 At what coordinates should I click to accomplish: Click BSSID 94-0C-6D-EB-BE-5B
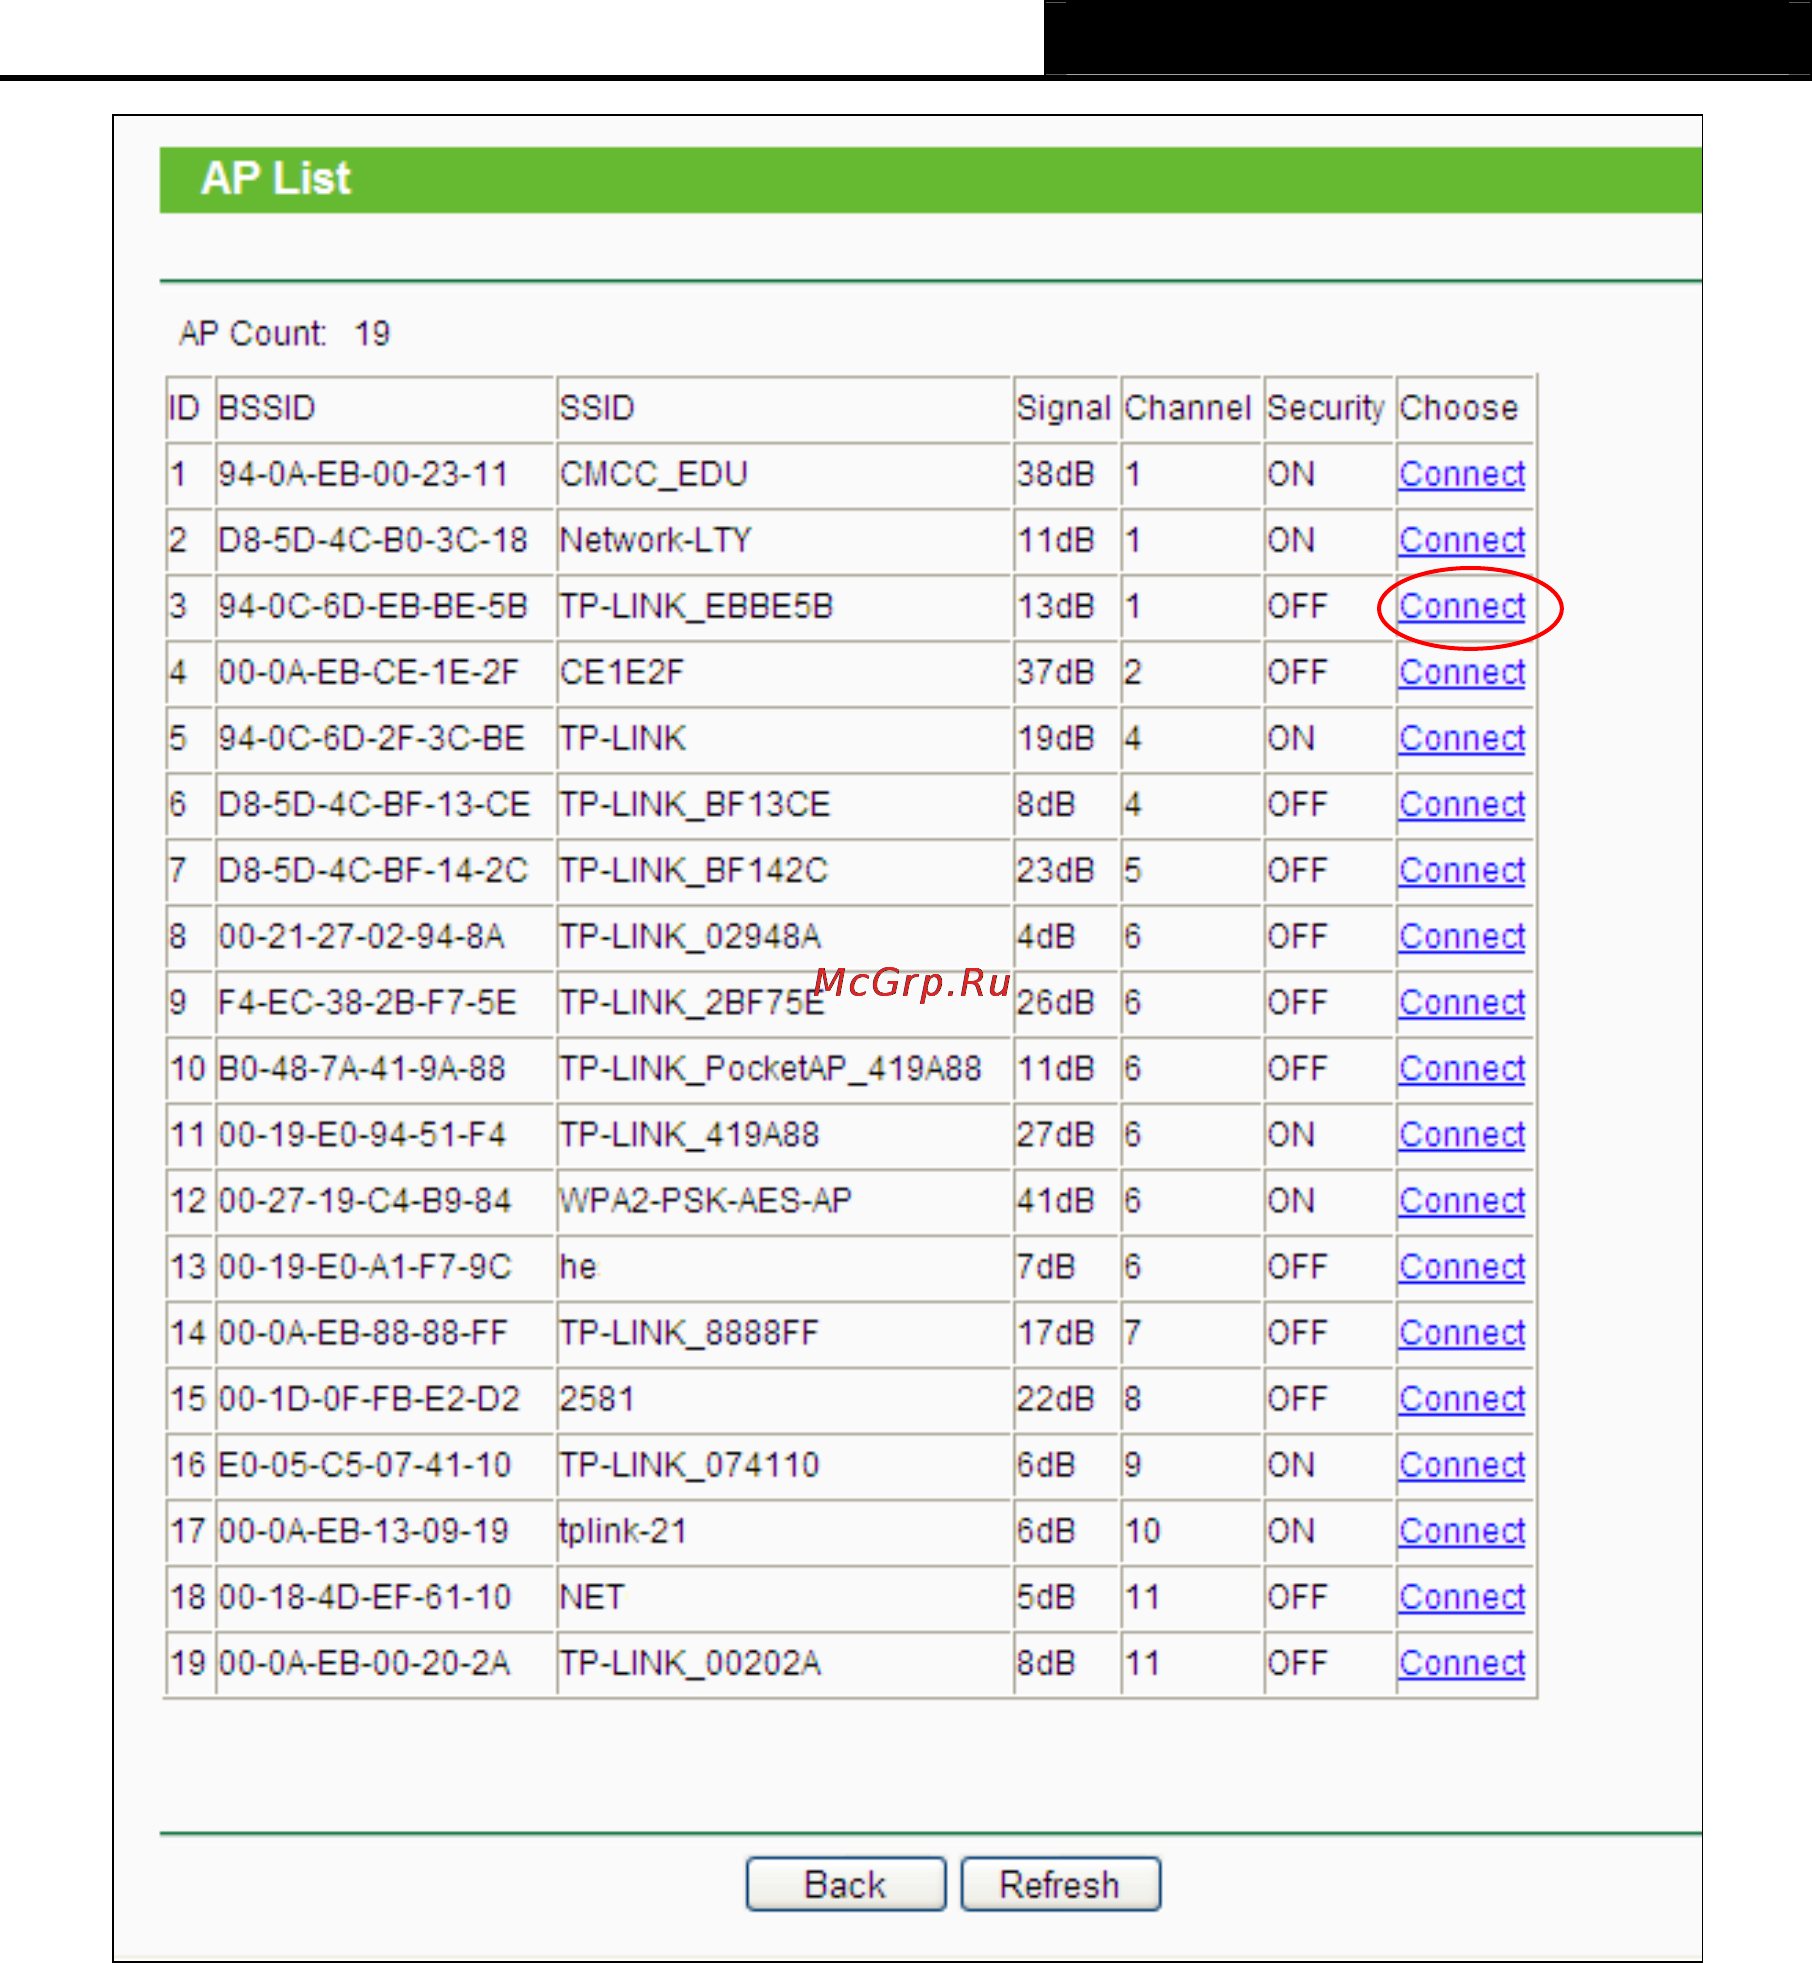click(x=373, y=606)
